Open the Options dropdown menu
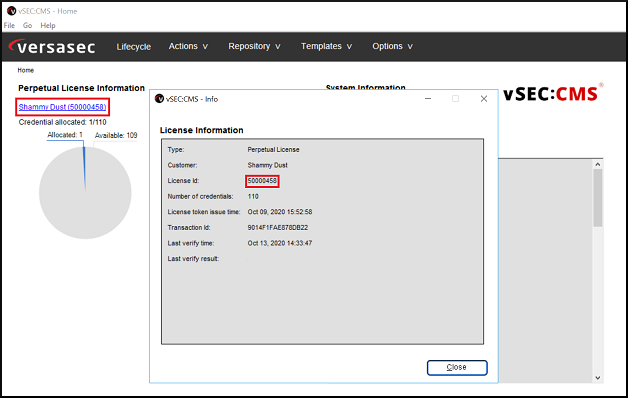628x398 pixels. (x=392, y=46)
